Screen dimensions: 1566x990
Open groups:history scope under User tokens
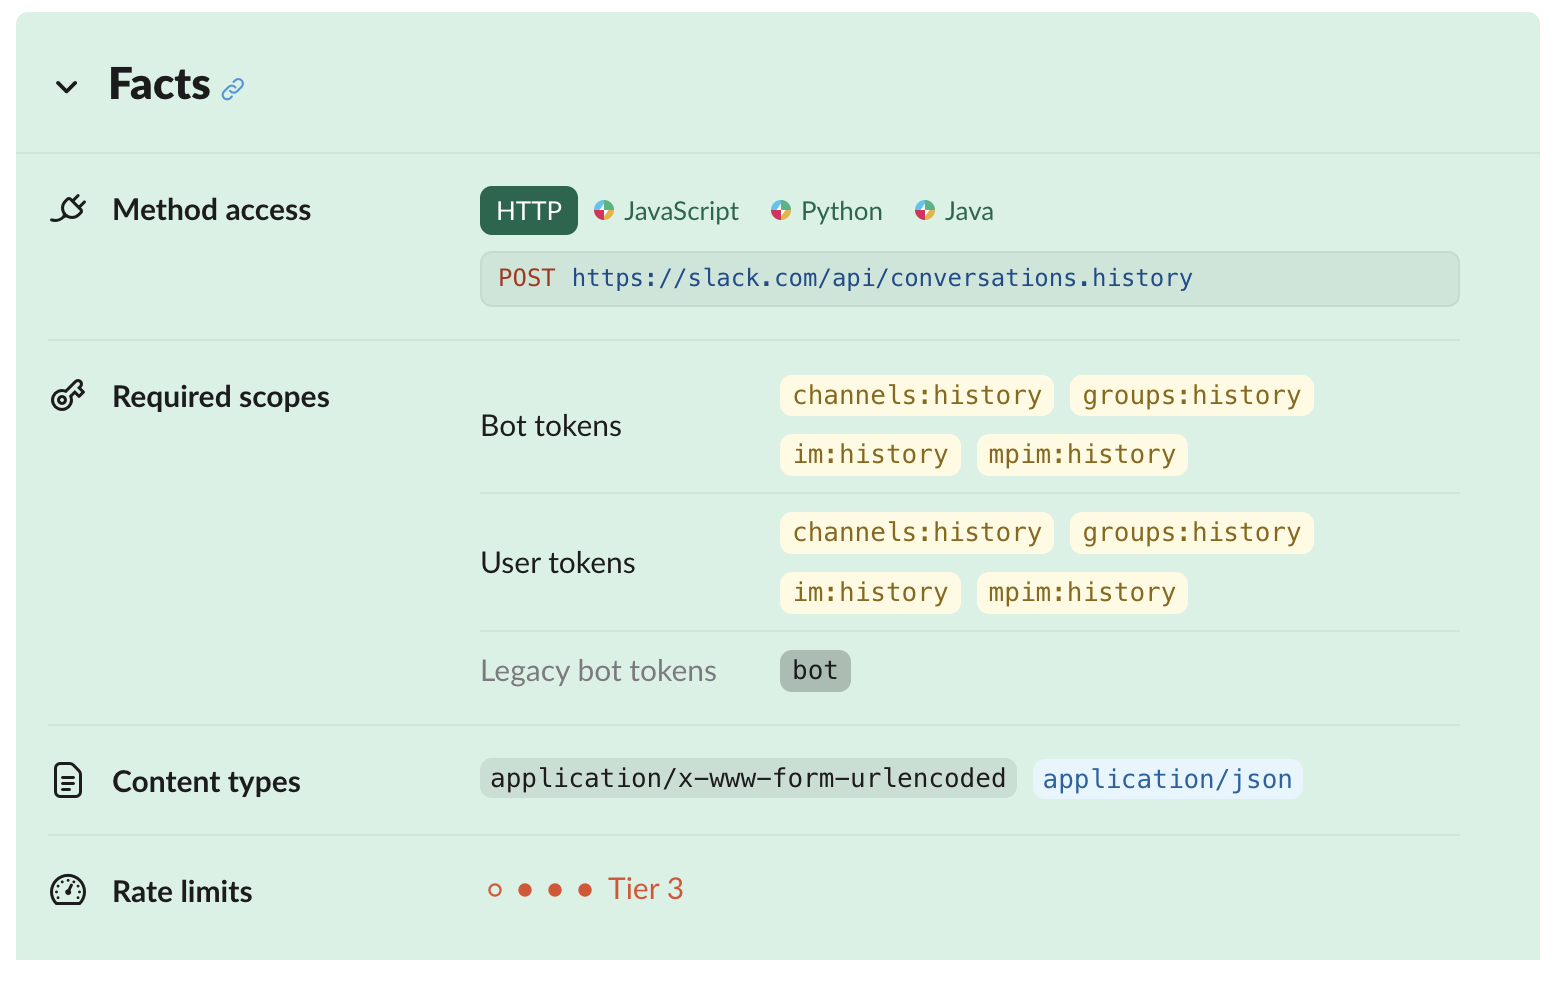1192,533
